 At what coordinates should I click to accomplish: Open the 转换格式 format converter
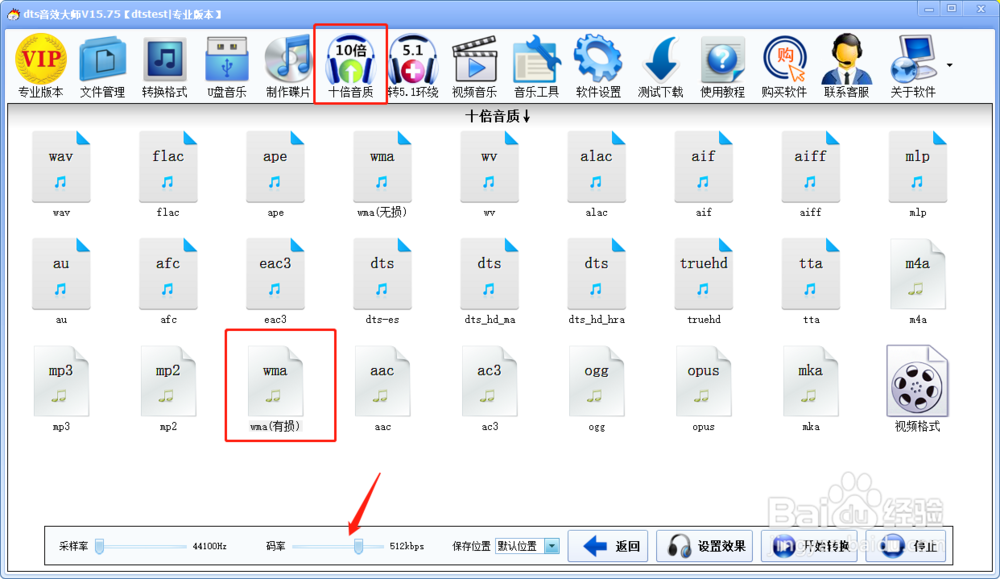(165, 66)
